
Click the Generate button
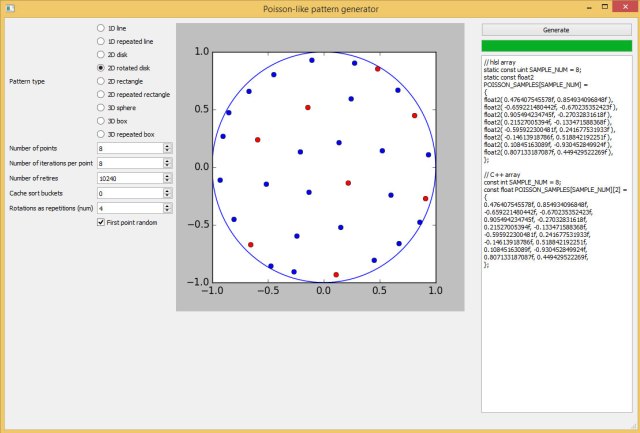pyautogui.click(x=556, y=29)
